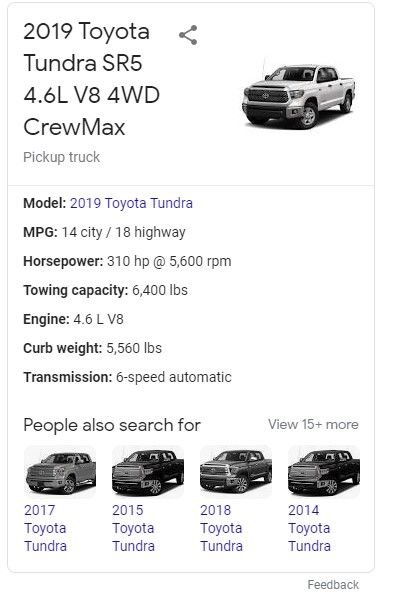Select the 2015 Toyota Tundra thumbnail image
The height and width of the screenshot is (599, 395).
tap(148, 471)
